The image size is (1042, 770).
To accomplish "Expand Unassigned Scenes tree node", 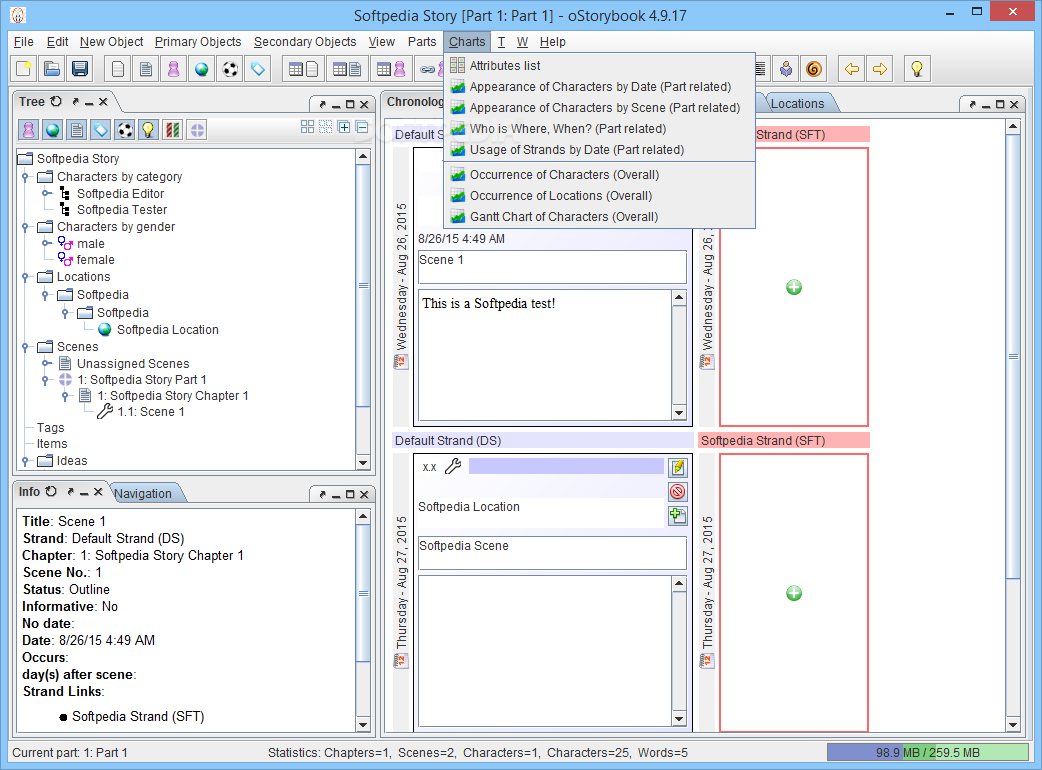I will pos(46,363).
